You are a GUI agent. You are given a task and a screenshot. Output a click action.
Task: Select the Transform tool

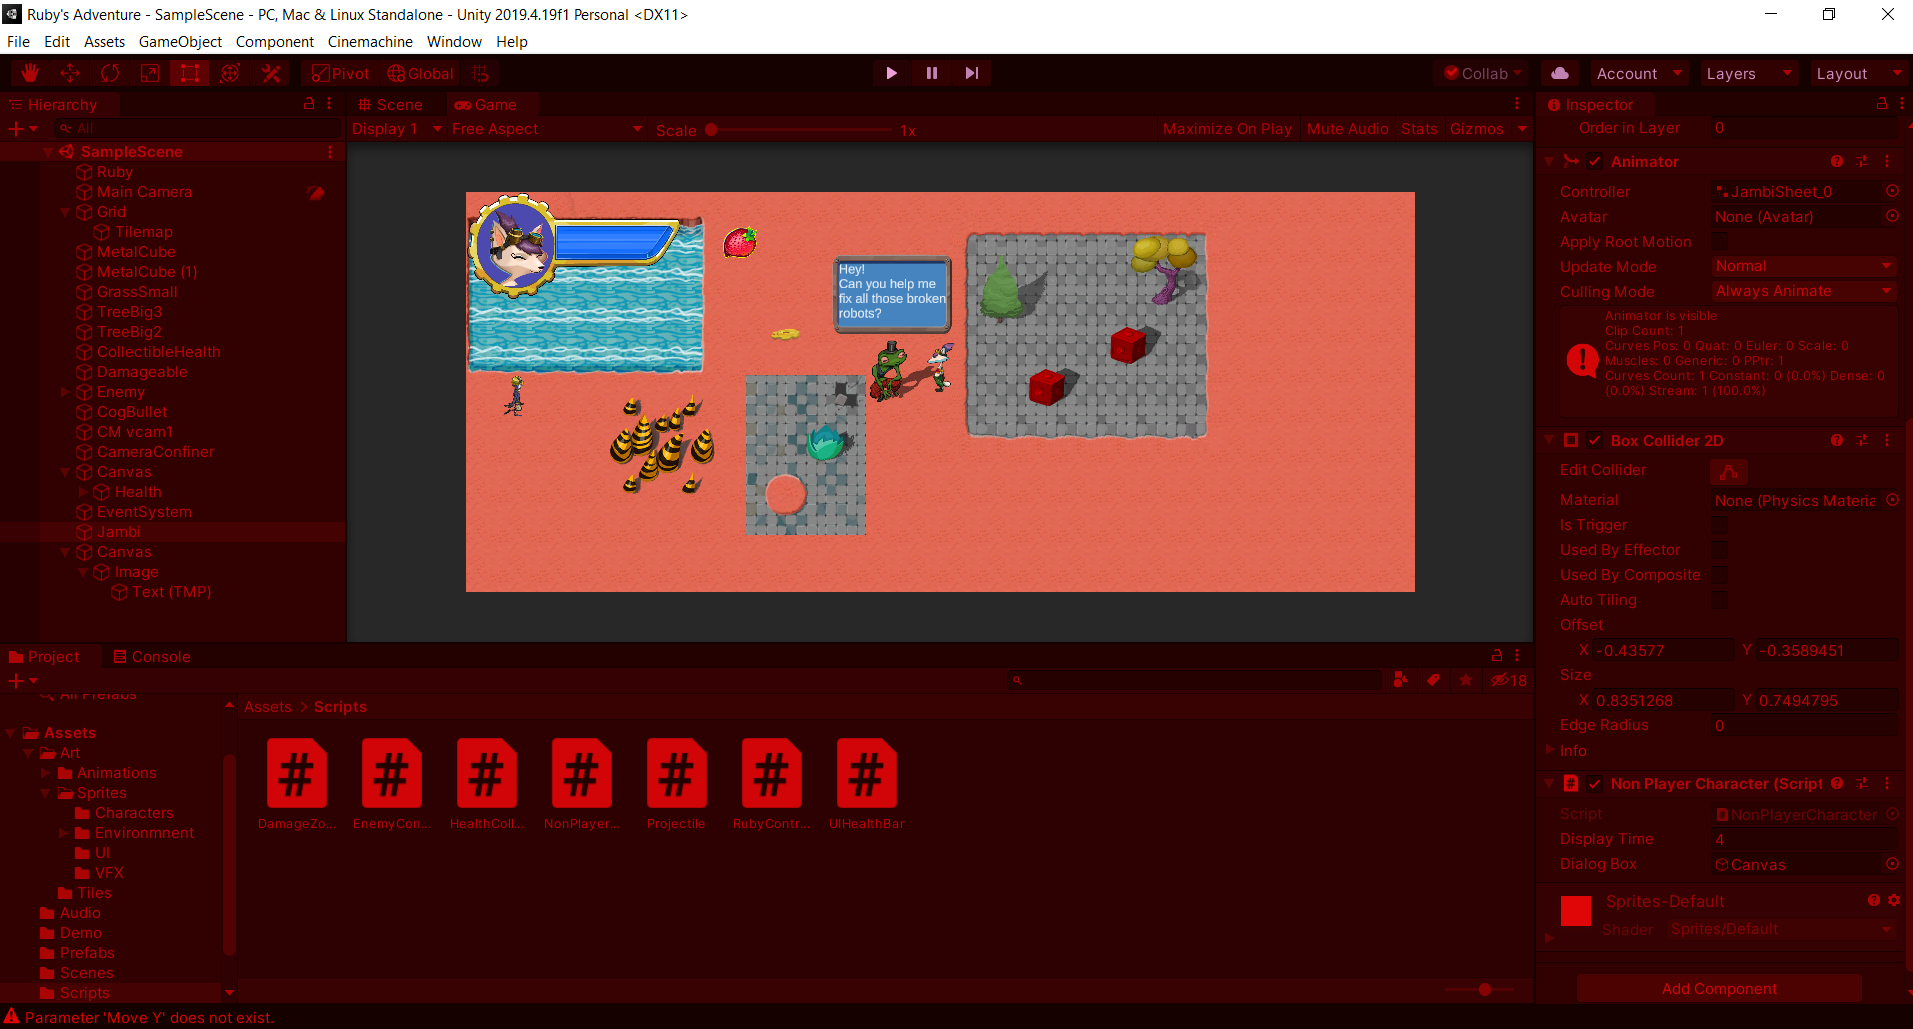(230, 73)
